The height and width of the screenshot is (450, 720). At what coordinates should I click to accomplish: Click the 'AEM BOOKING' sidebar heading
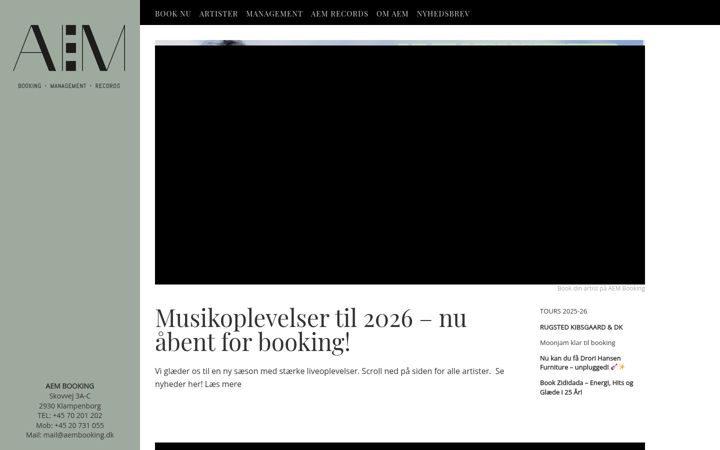coord(70,386)
